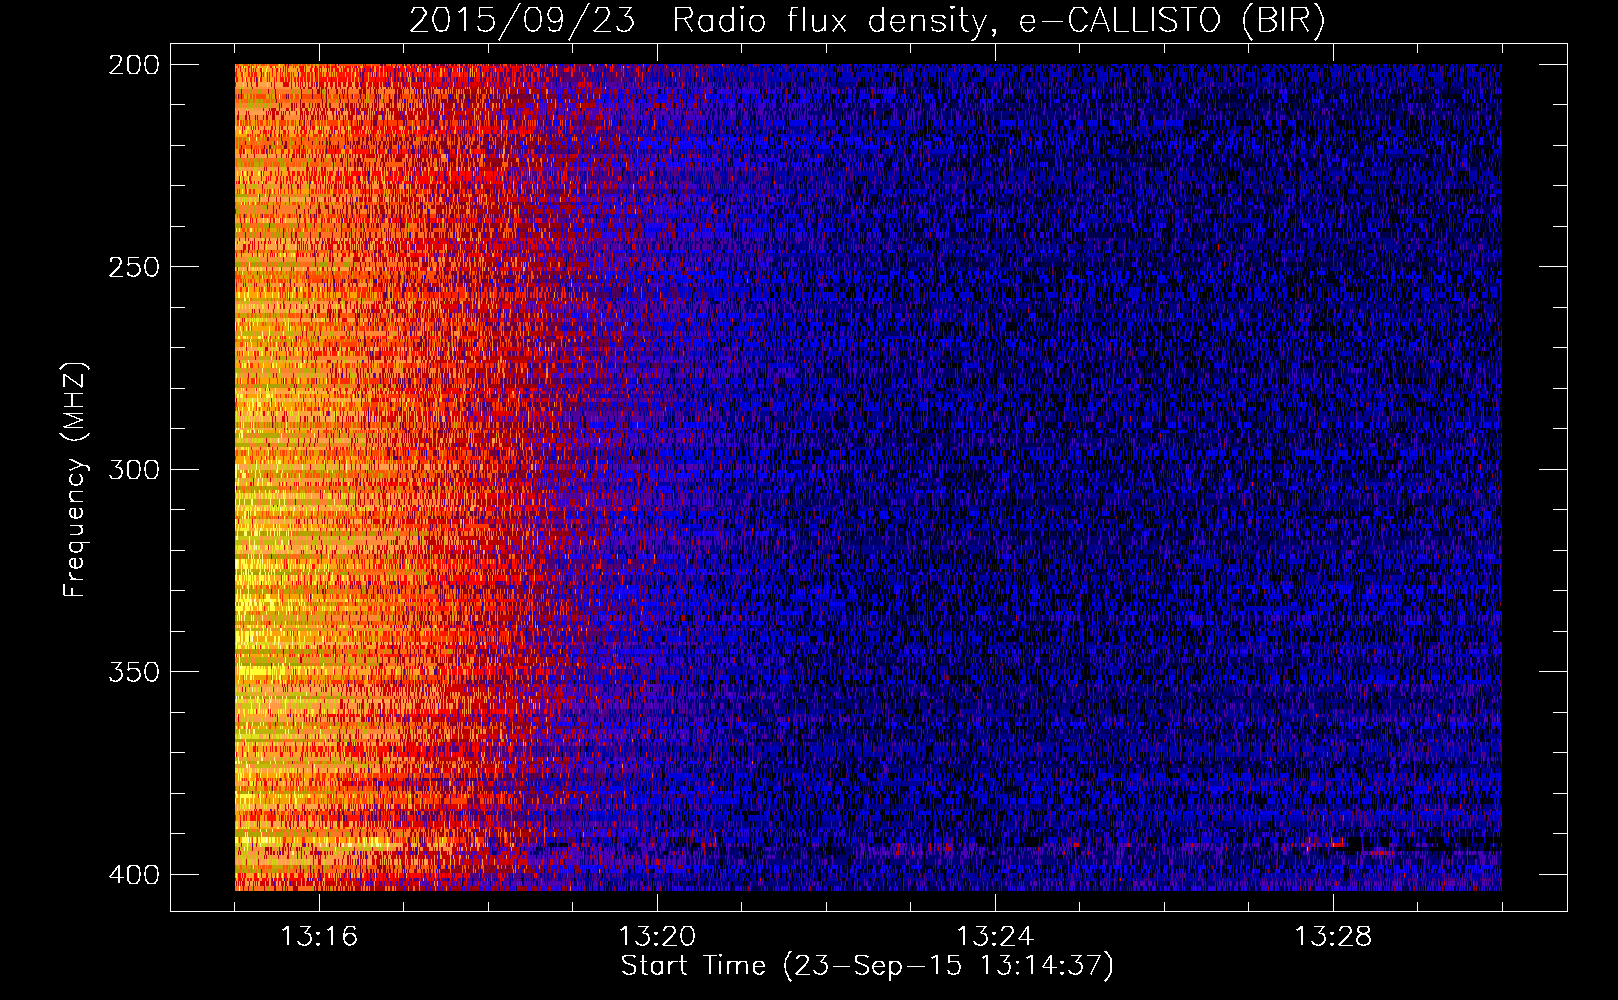Click the 300 frequency tick label
The width and height of the screenshot is (1618, 1000).
coord(133,470)
